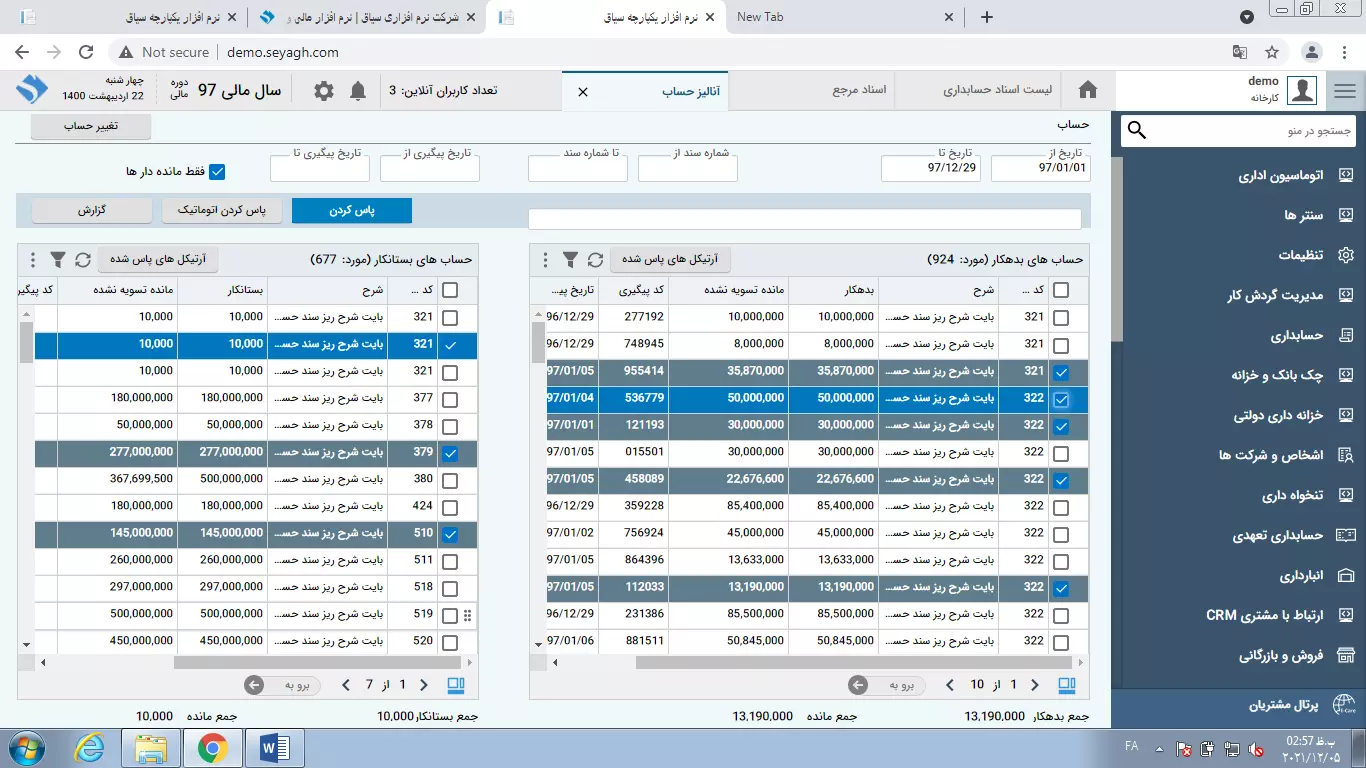
Task: Open the notifications bell icon
Action: pyautogui.click(x=358, y=91)
